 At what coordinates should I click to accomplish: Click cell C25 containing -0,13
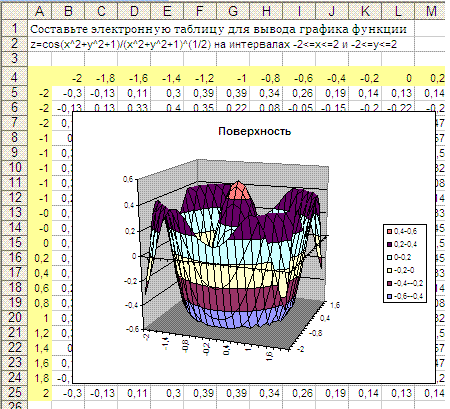click(101, 393)
